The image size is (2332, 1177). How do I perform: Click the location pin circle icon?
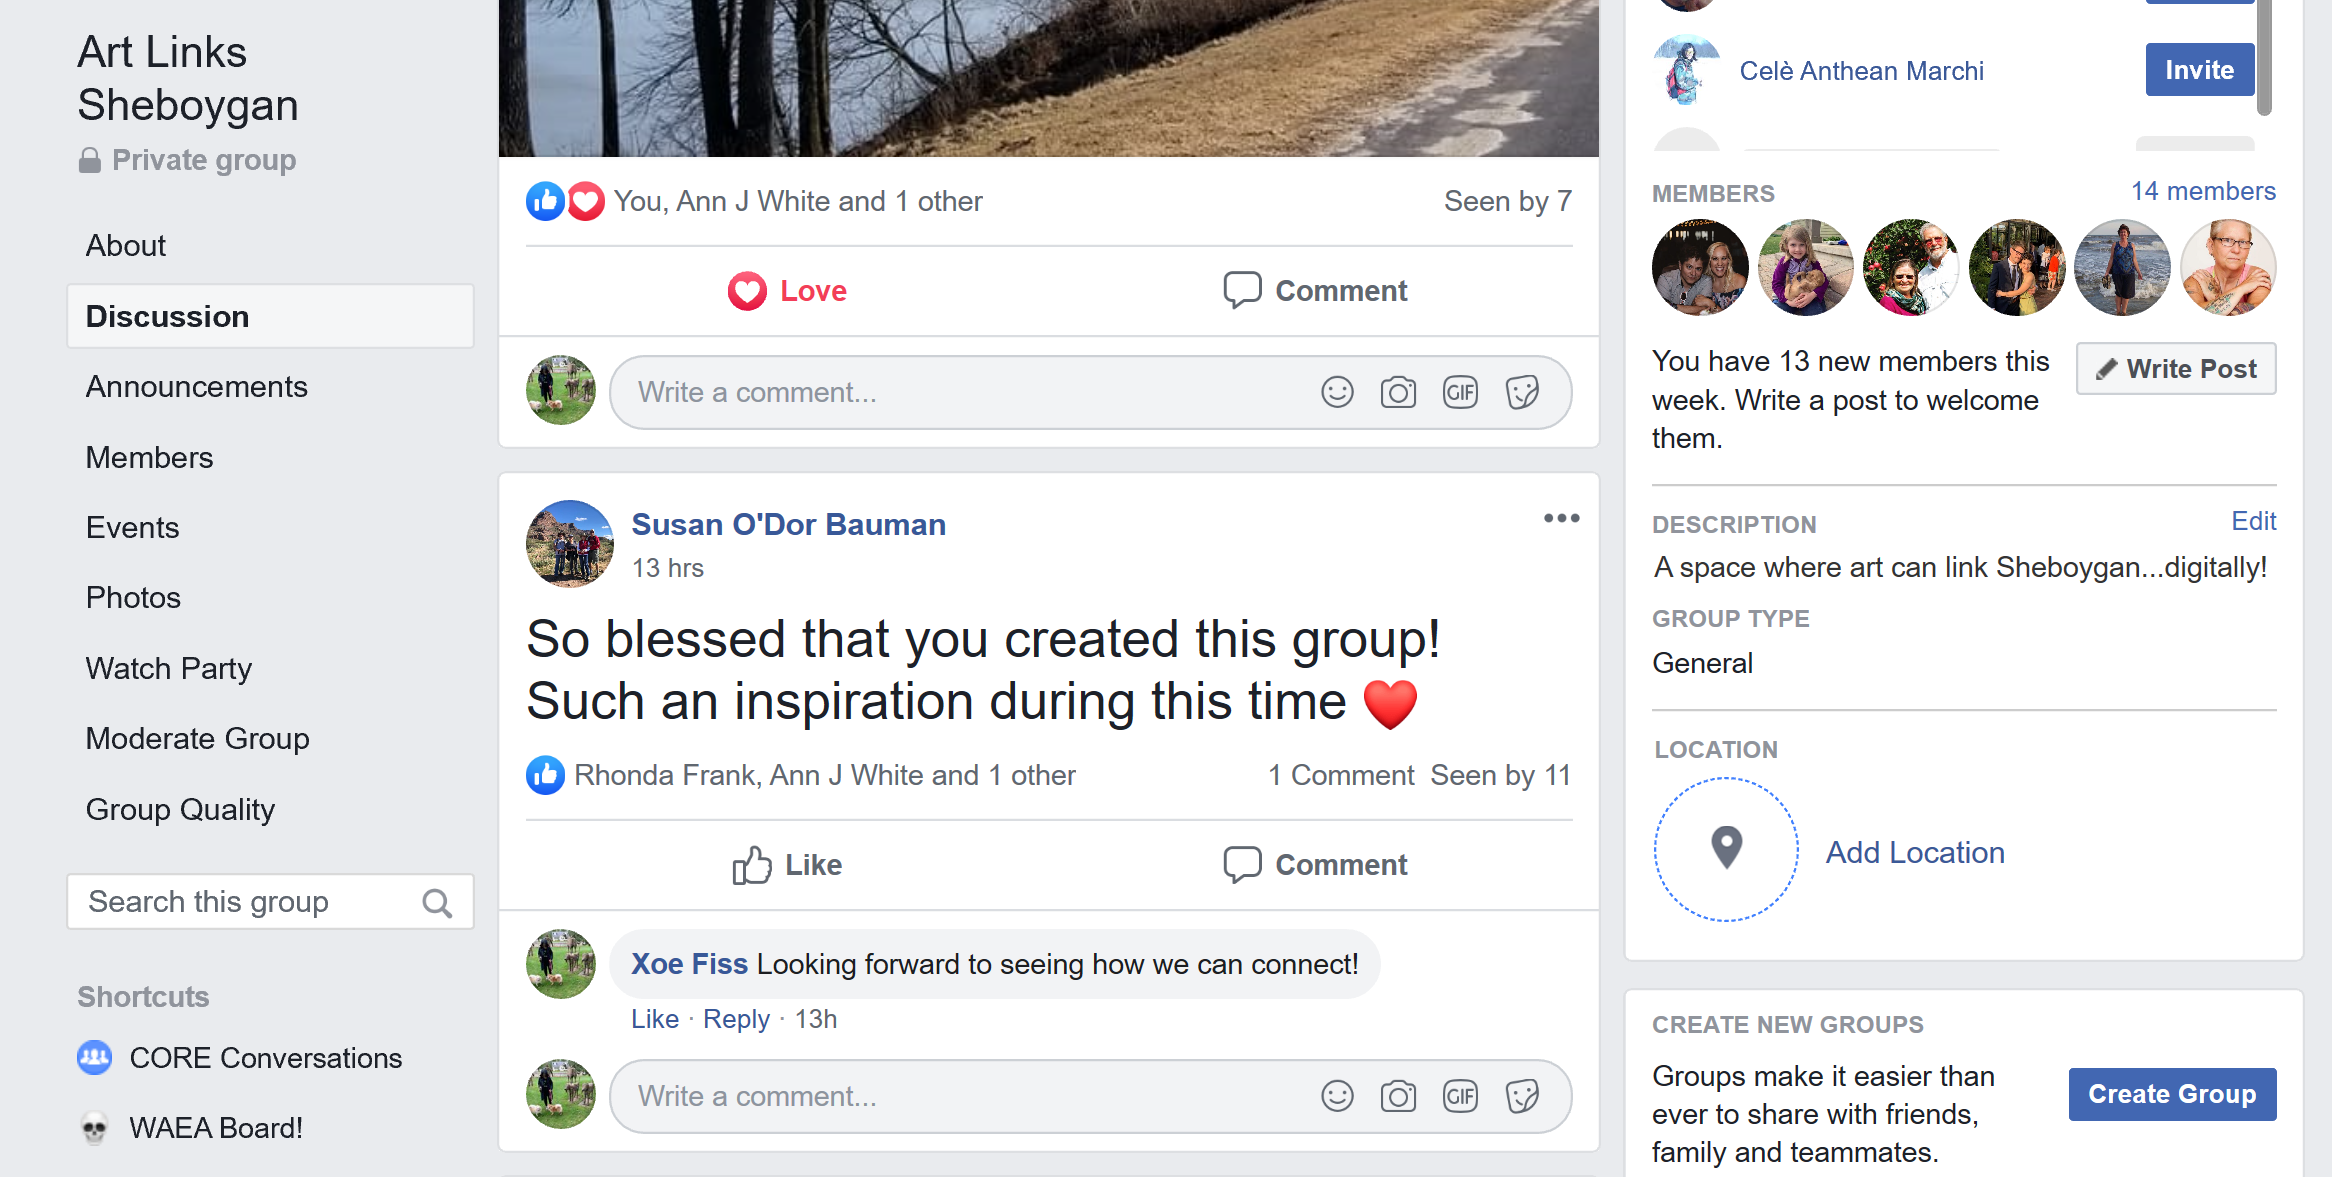point(1726,849)
